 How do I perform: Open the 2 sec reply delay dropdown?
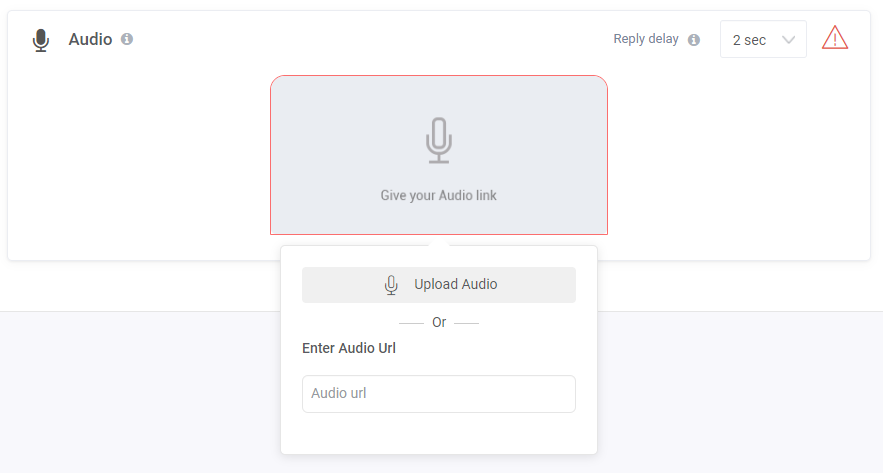763,39
